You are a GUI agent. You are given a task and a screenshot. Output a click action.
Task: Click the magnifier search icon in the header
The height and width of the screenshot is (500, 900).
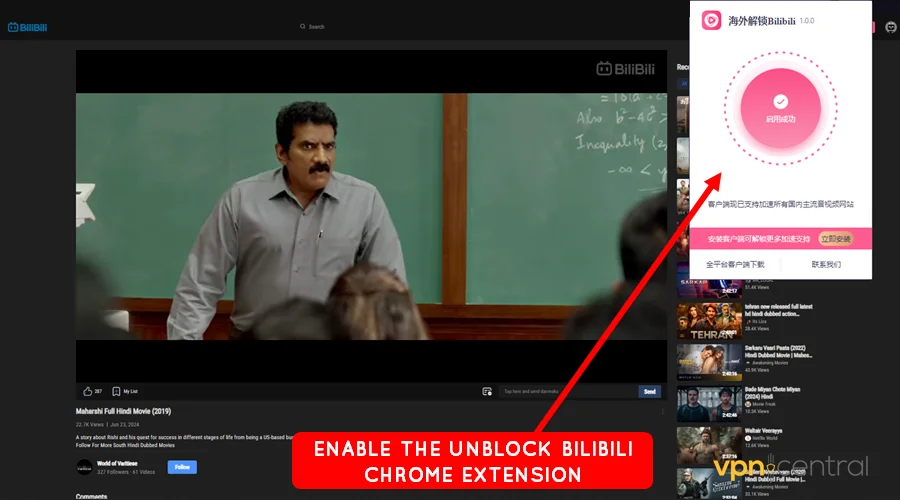pos(302,26)
